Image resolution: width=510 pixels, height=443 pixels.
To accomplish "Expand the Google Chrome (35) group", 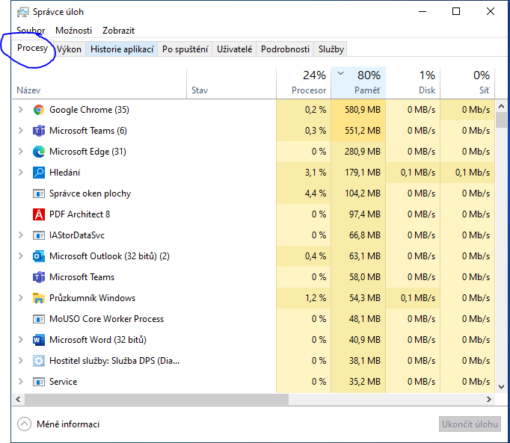I will coord(21,110).
